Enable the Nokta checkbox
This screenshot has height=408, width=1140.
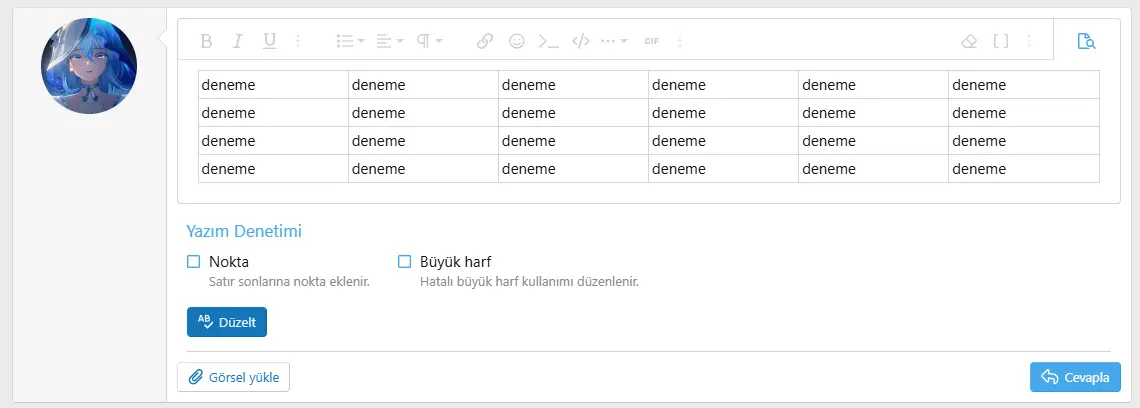193,262
